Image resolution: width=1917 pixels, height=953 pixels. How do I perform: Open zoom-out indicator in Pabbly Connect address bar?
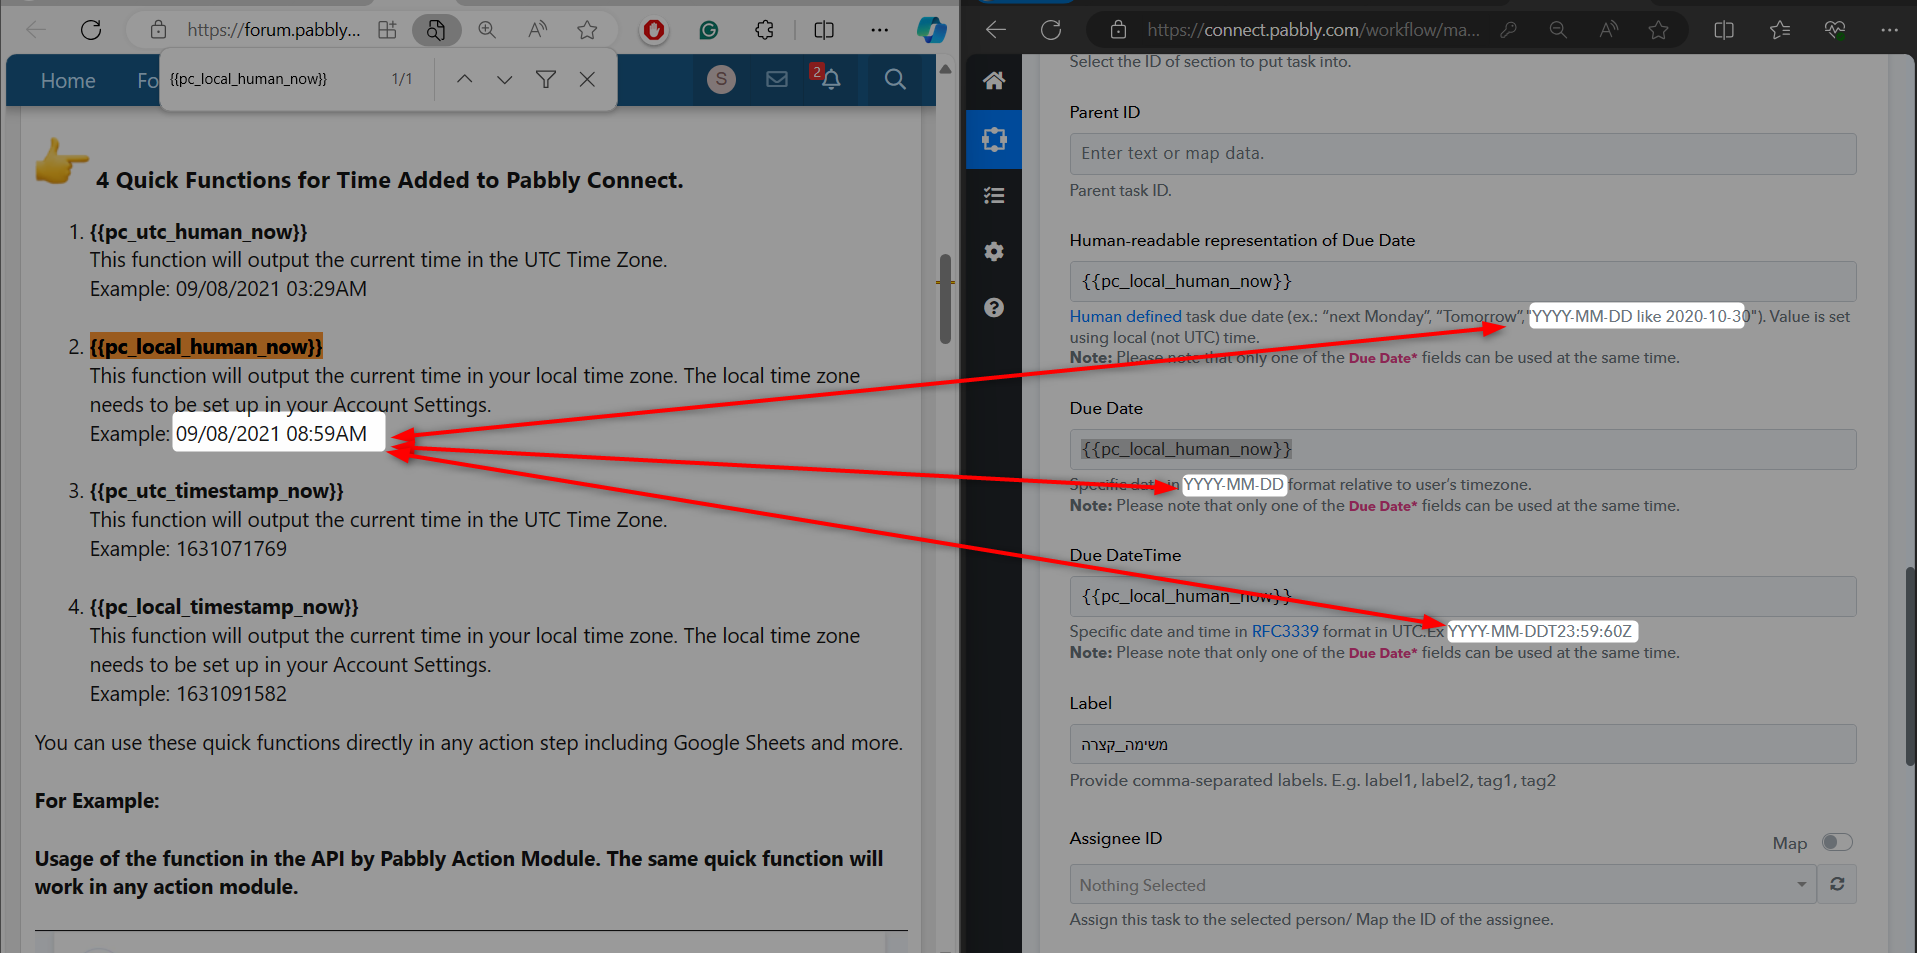[1558, 30]
